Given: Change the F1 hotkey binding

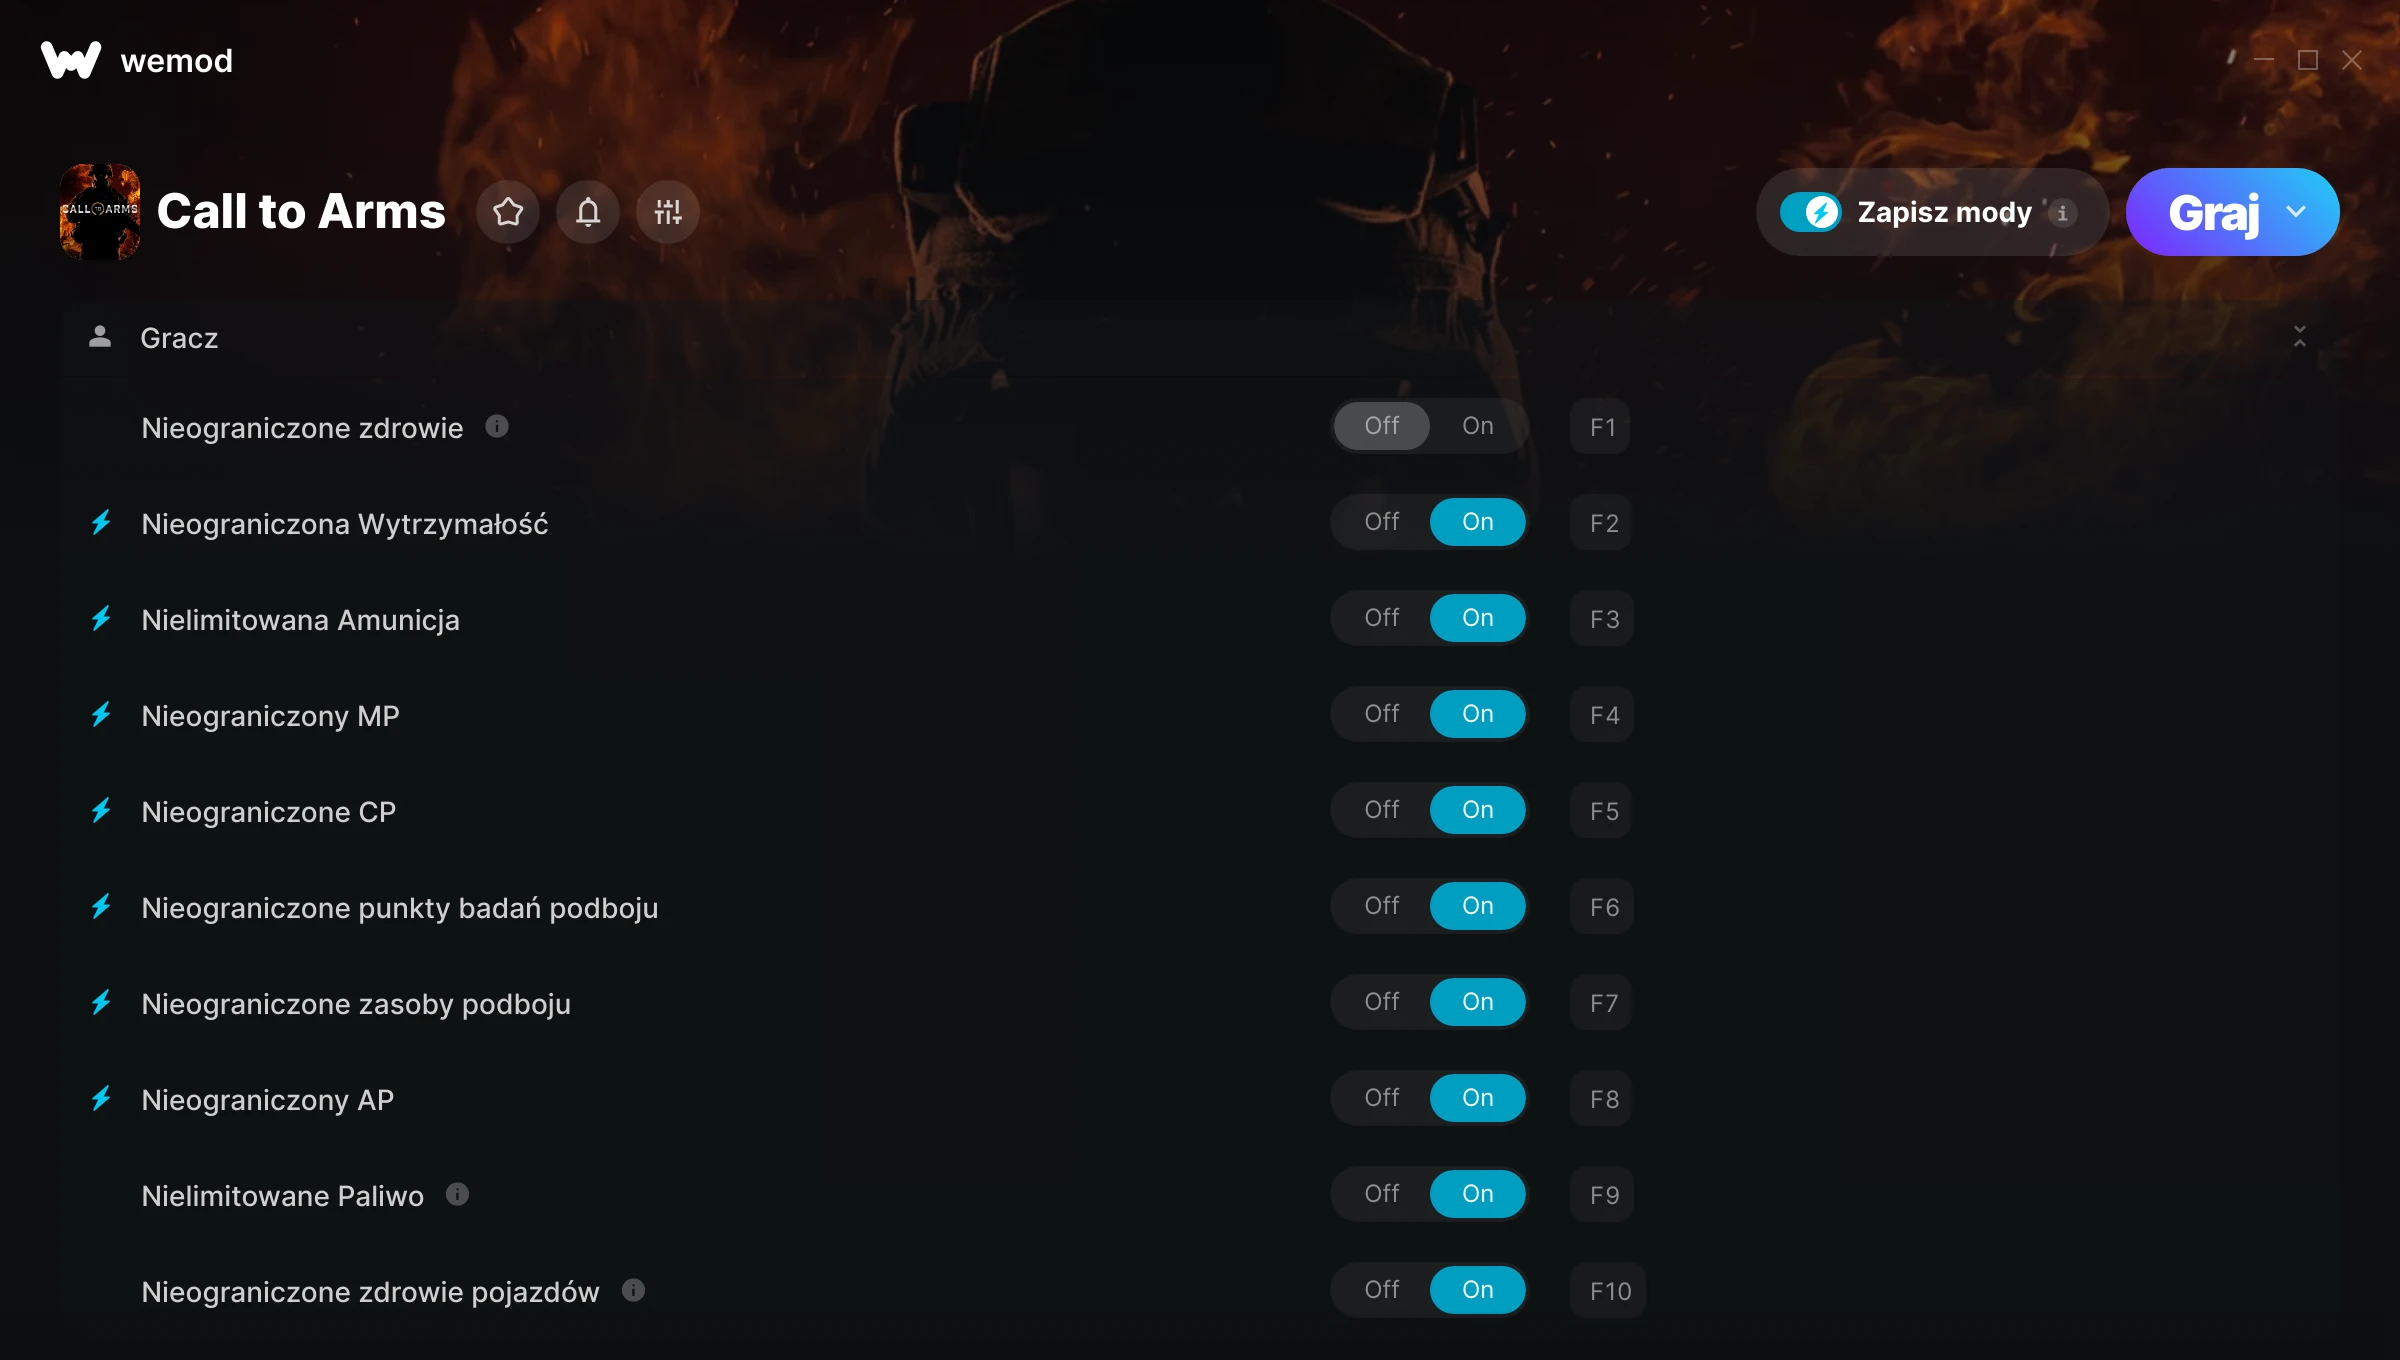Looking at the screenshot, I should click(1601, 427).
